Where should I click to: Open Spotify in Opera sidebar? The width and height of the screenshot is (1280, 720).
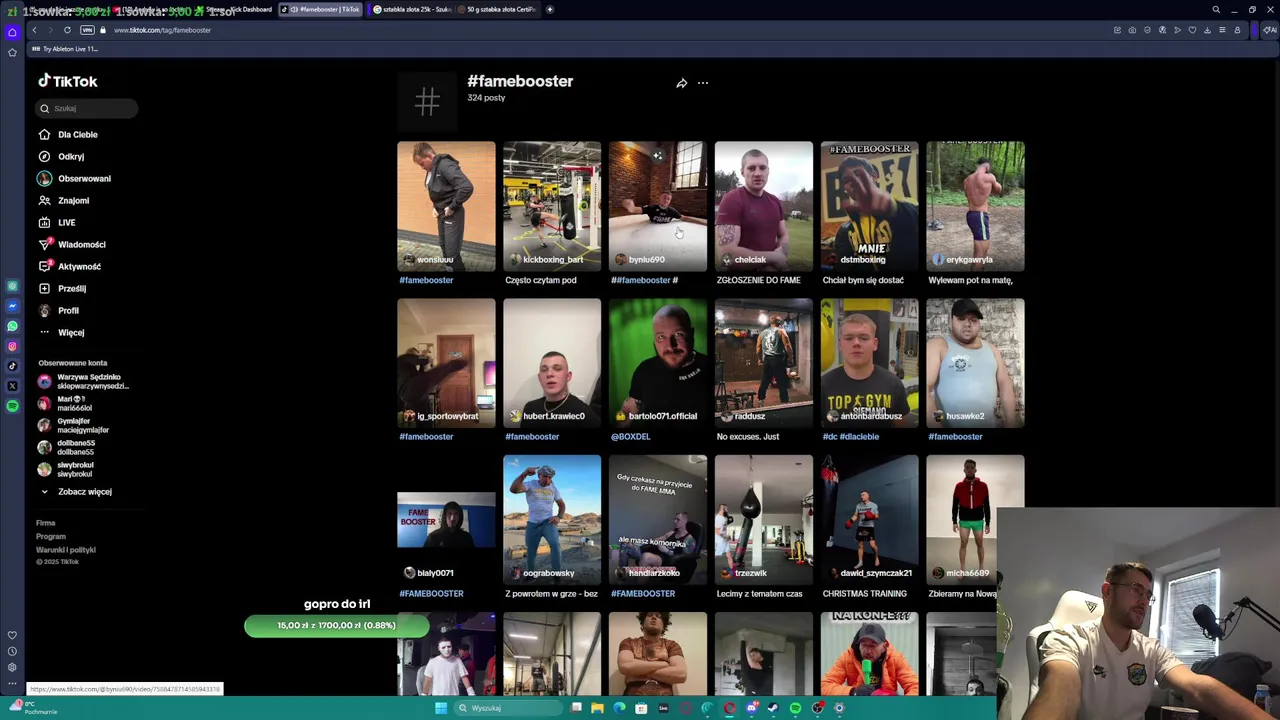[12, 406]
